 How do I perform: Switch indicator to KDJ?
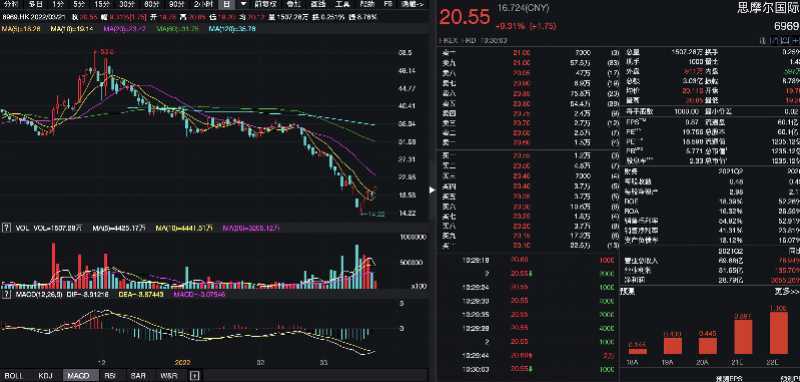point(45,376)
